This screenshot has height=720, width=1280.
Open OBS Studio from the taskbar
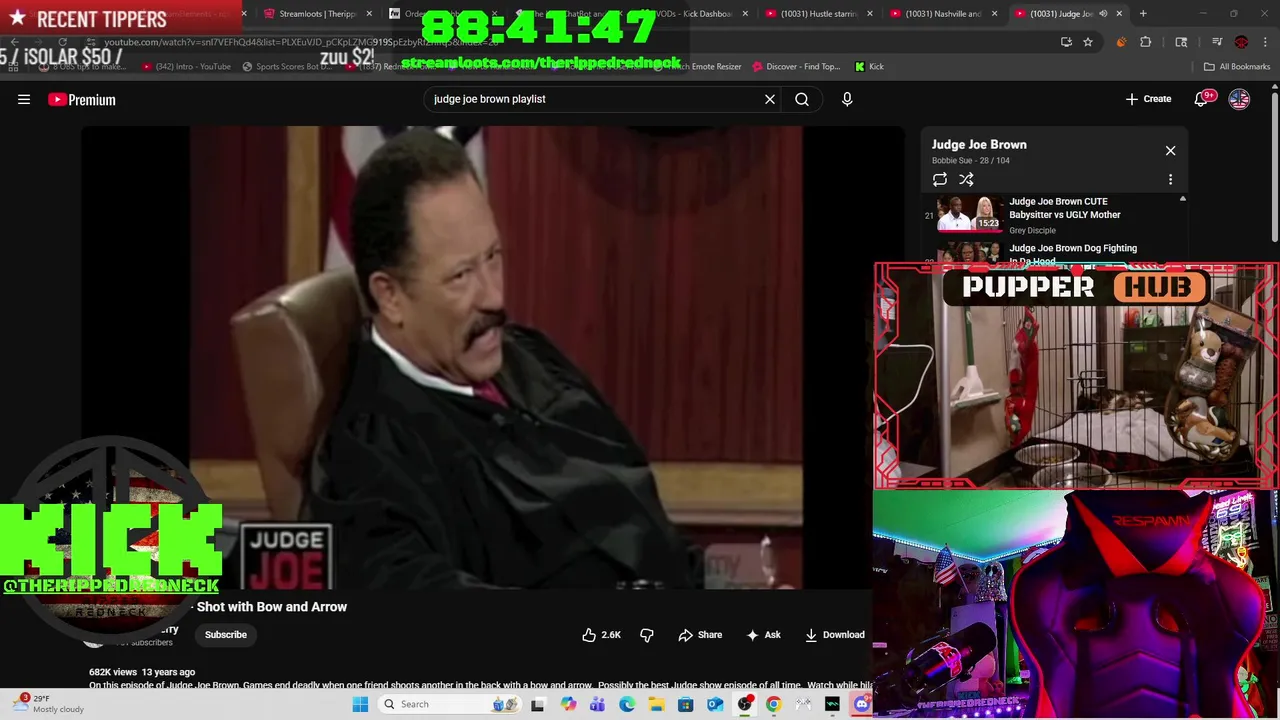click(745, 704)
